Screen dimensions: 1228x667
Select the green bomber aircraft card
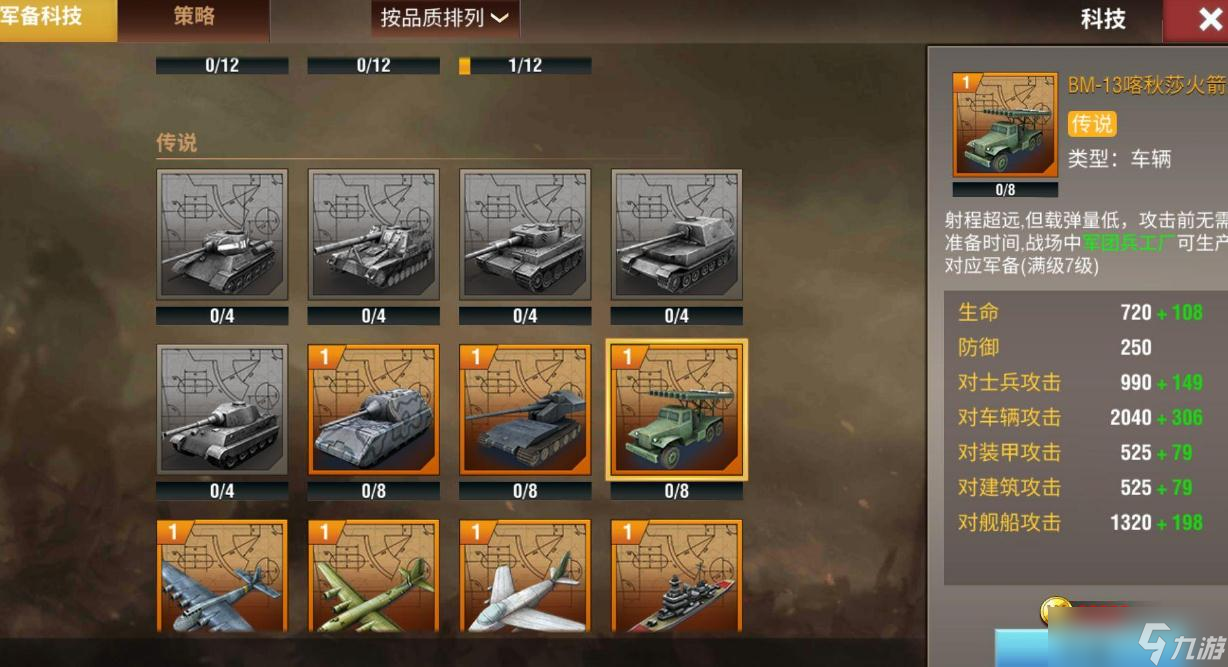click(373, 577)
